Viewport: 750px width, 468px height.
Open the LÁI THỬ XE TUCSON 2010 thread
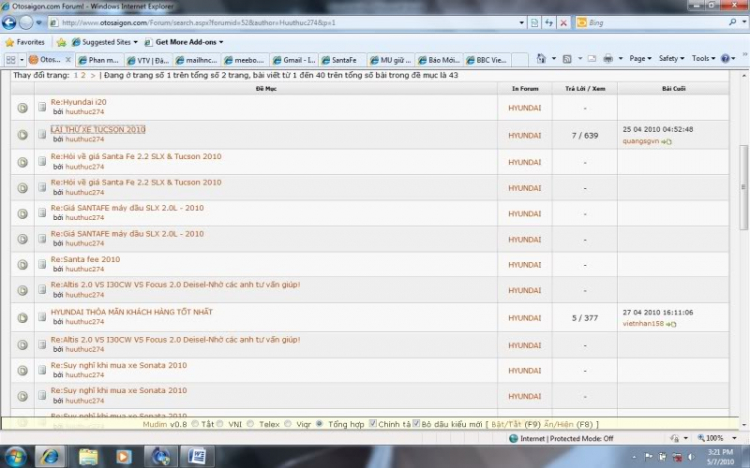pos(98,129)
